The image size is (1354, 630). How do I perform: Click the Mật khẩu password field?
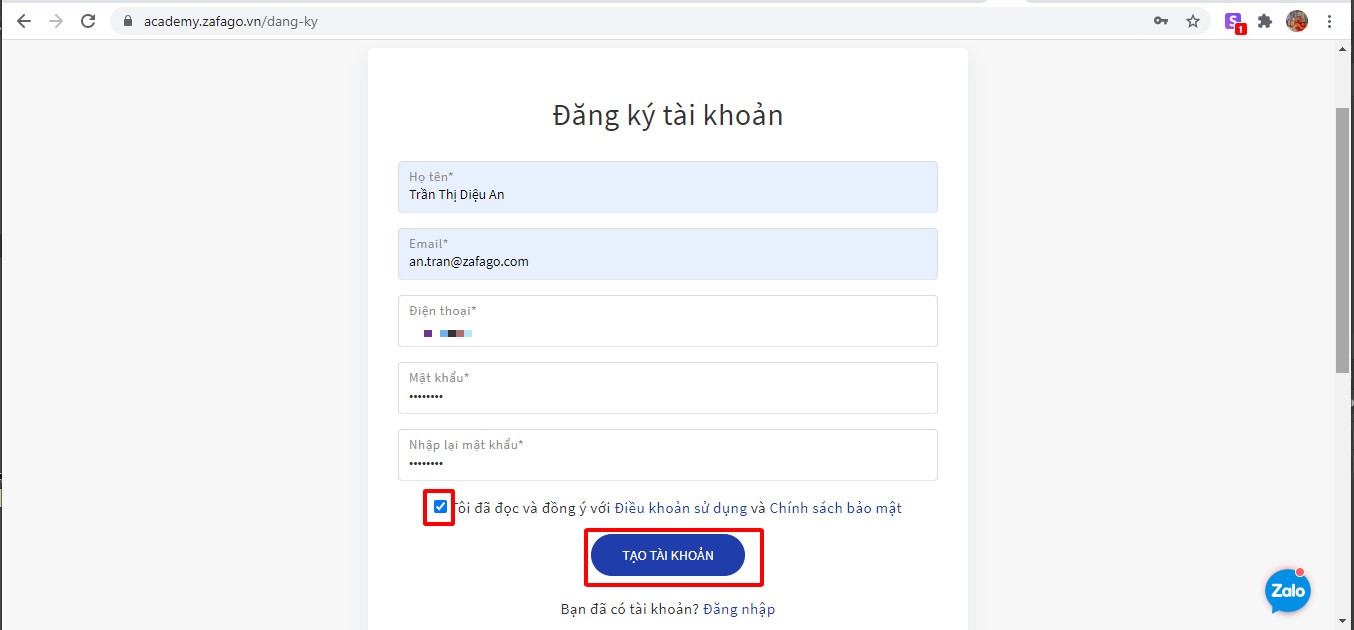pyautogui.click(x=668, y=388)
